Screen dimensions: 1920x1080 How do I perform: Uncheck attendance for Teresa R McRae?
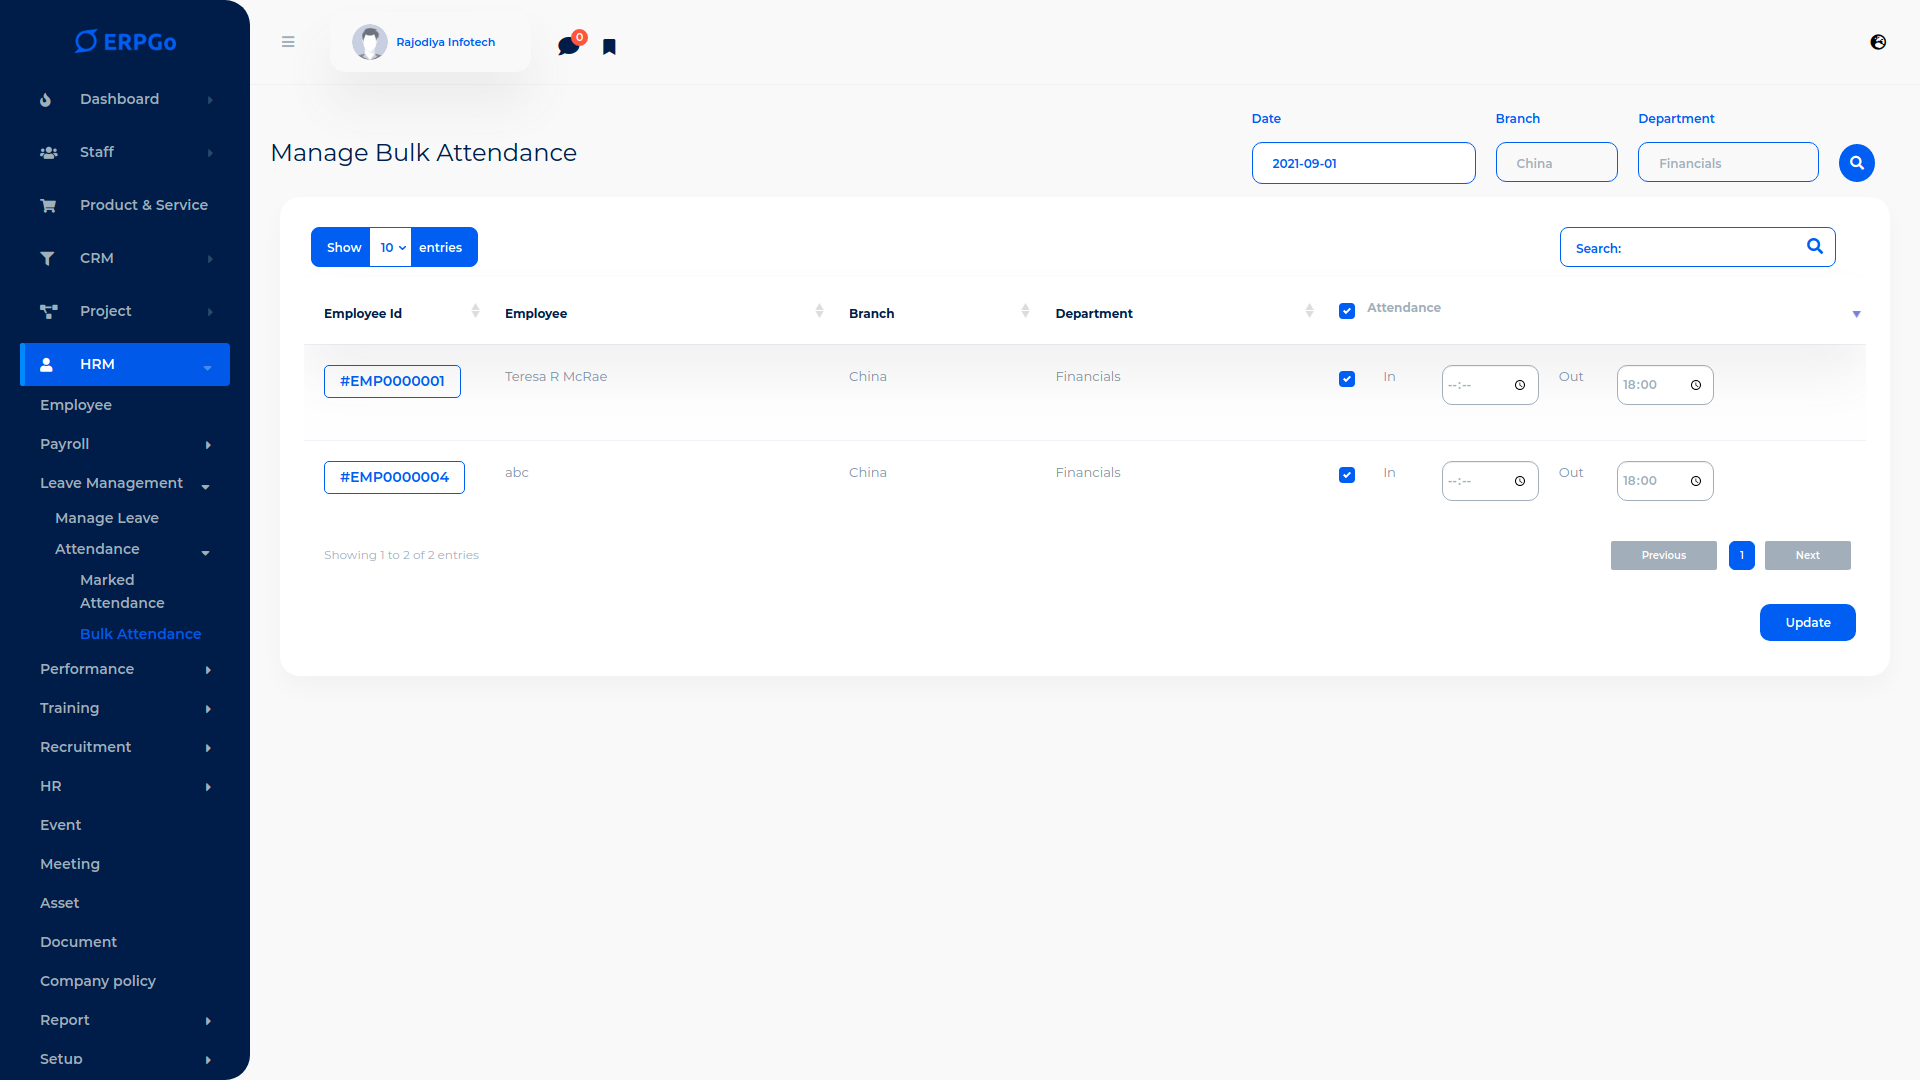1347,379
